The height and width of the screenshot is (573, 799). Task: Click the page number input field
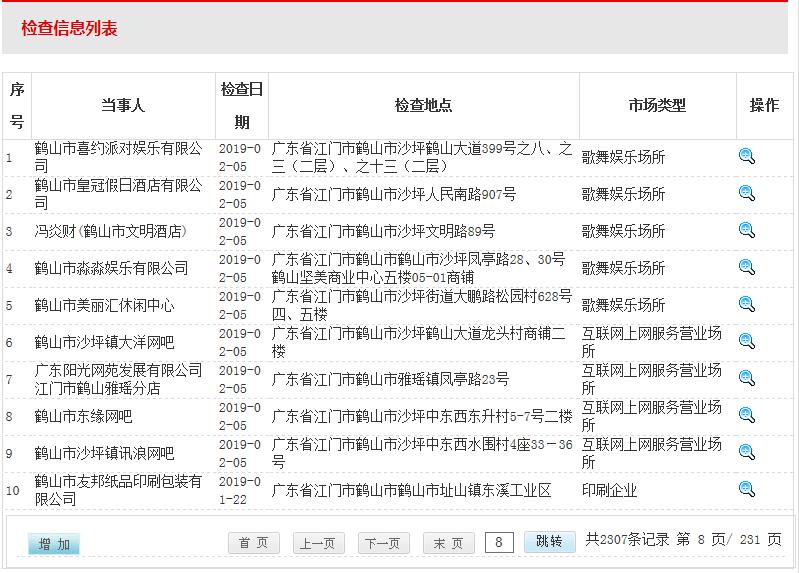(499, 542)
